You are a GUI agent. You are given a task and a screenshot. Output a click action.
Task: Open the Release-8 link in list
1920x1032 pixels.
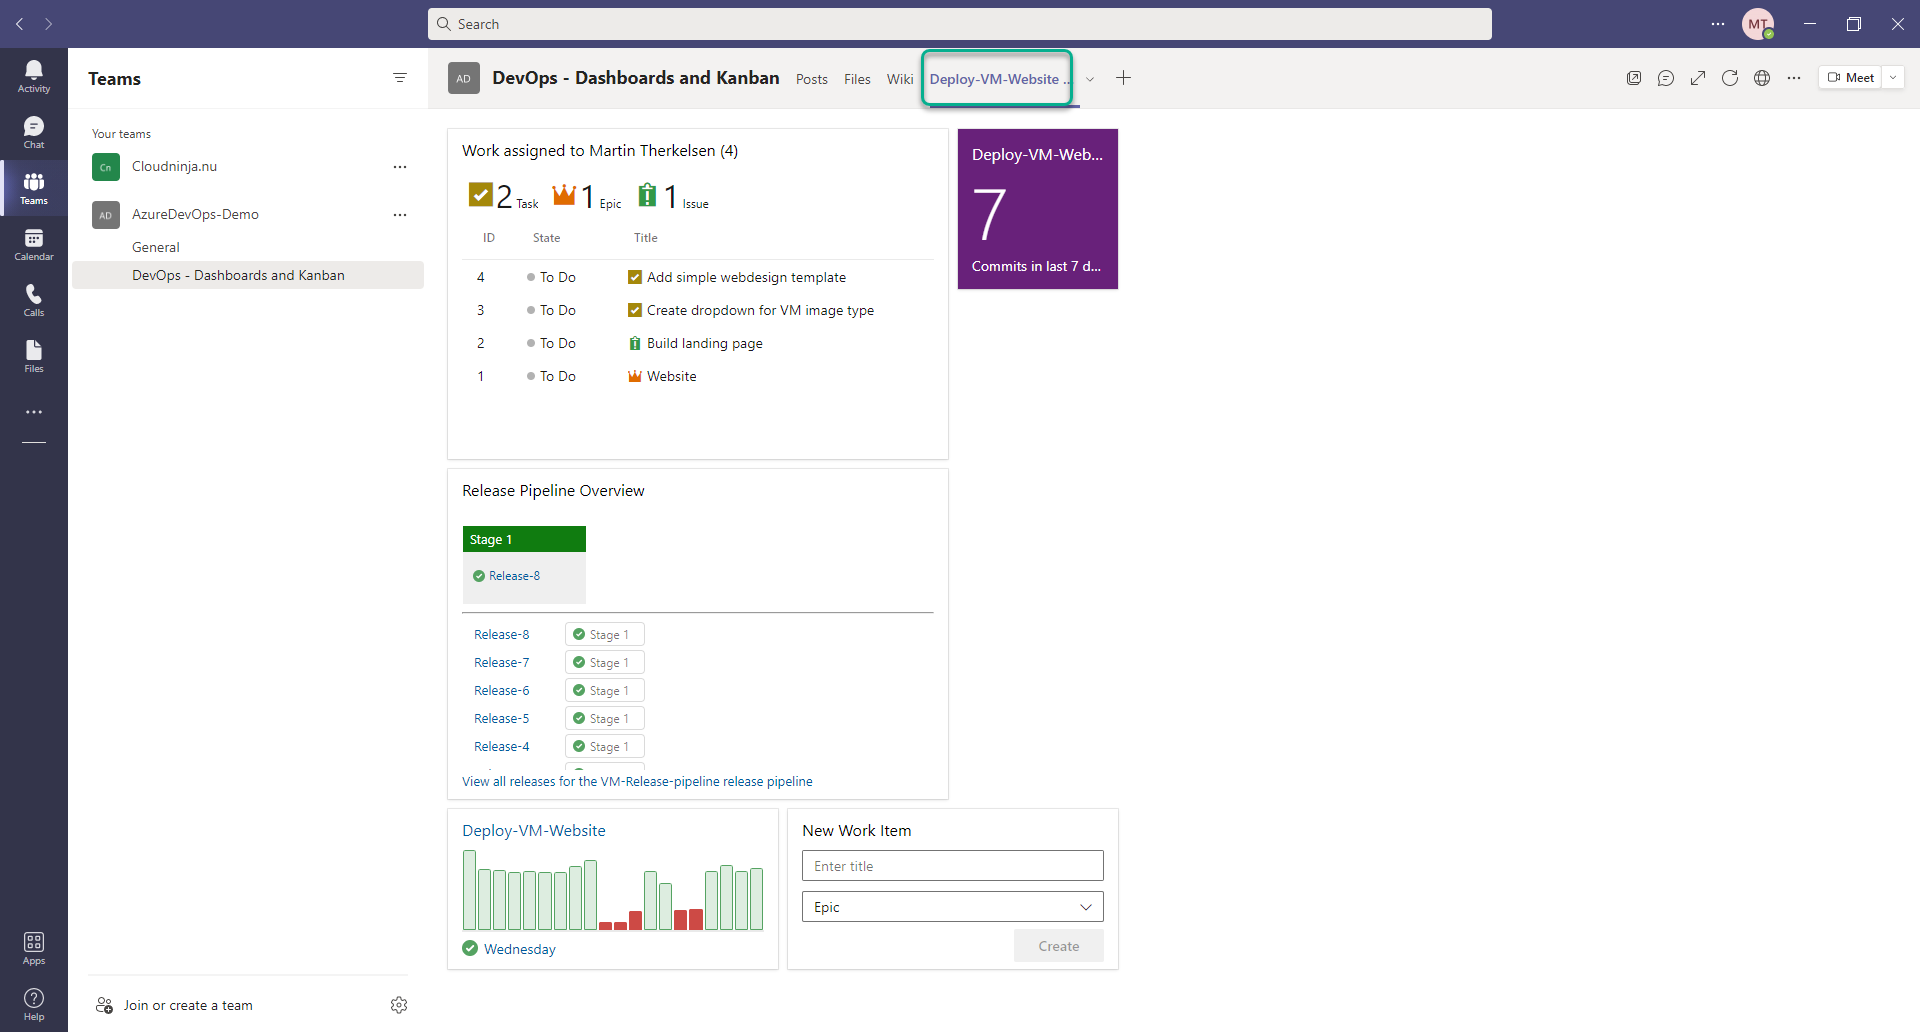coord(502,635)
